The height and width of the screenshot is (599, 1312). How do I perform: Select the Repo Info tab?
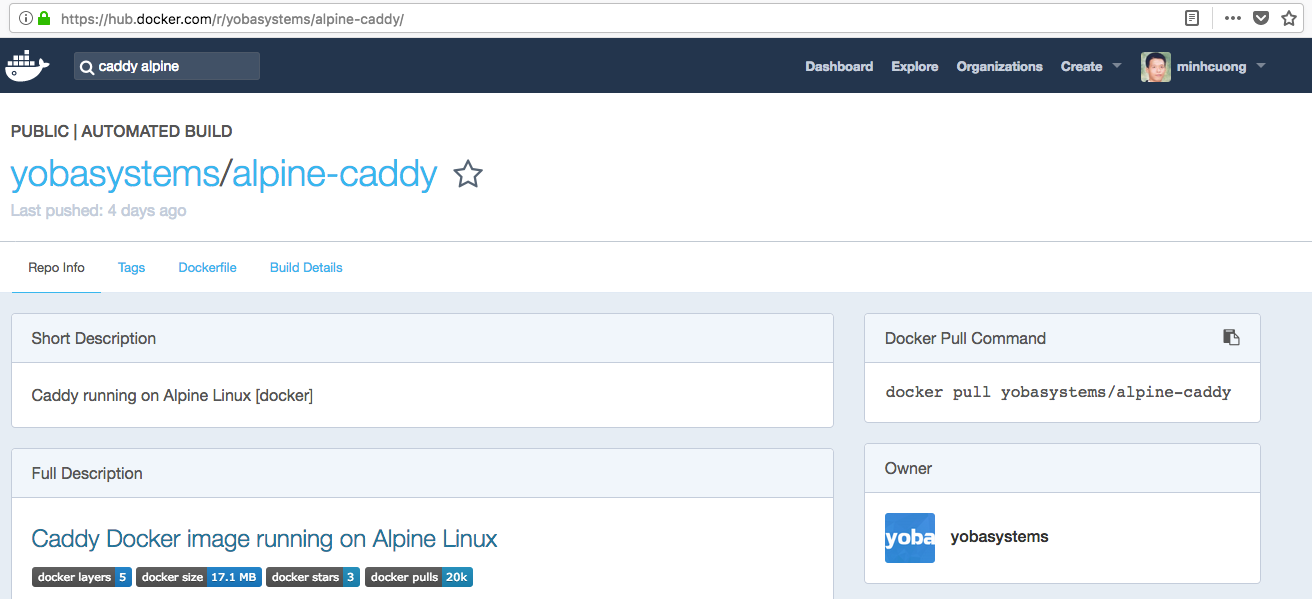click(x=57, y=267)
